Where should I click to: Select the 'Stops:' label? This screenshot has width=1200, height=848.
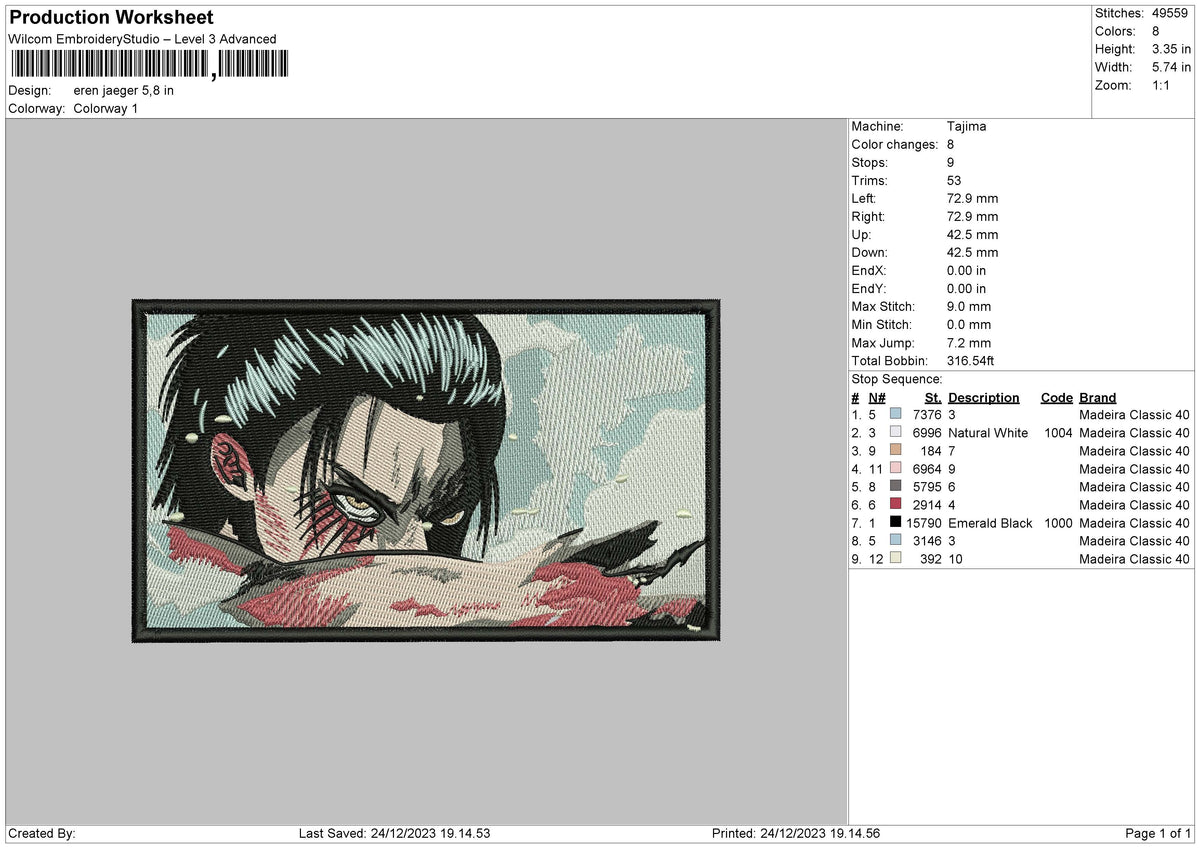coord(869,162)
